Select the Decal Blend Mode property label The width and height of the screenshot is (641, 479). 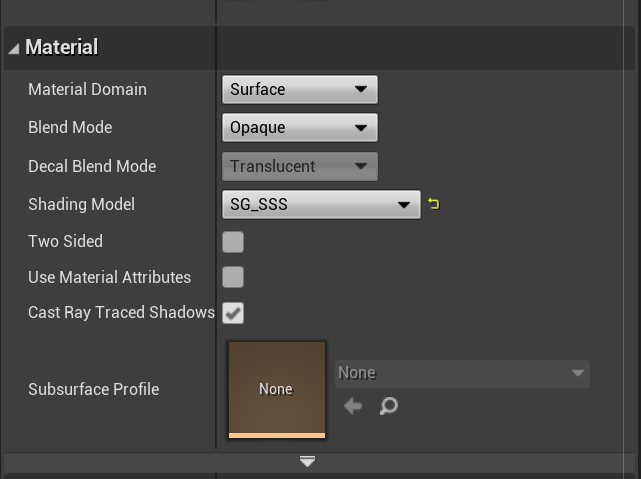click(92, 166)
